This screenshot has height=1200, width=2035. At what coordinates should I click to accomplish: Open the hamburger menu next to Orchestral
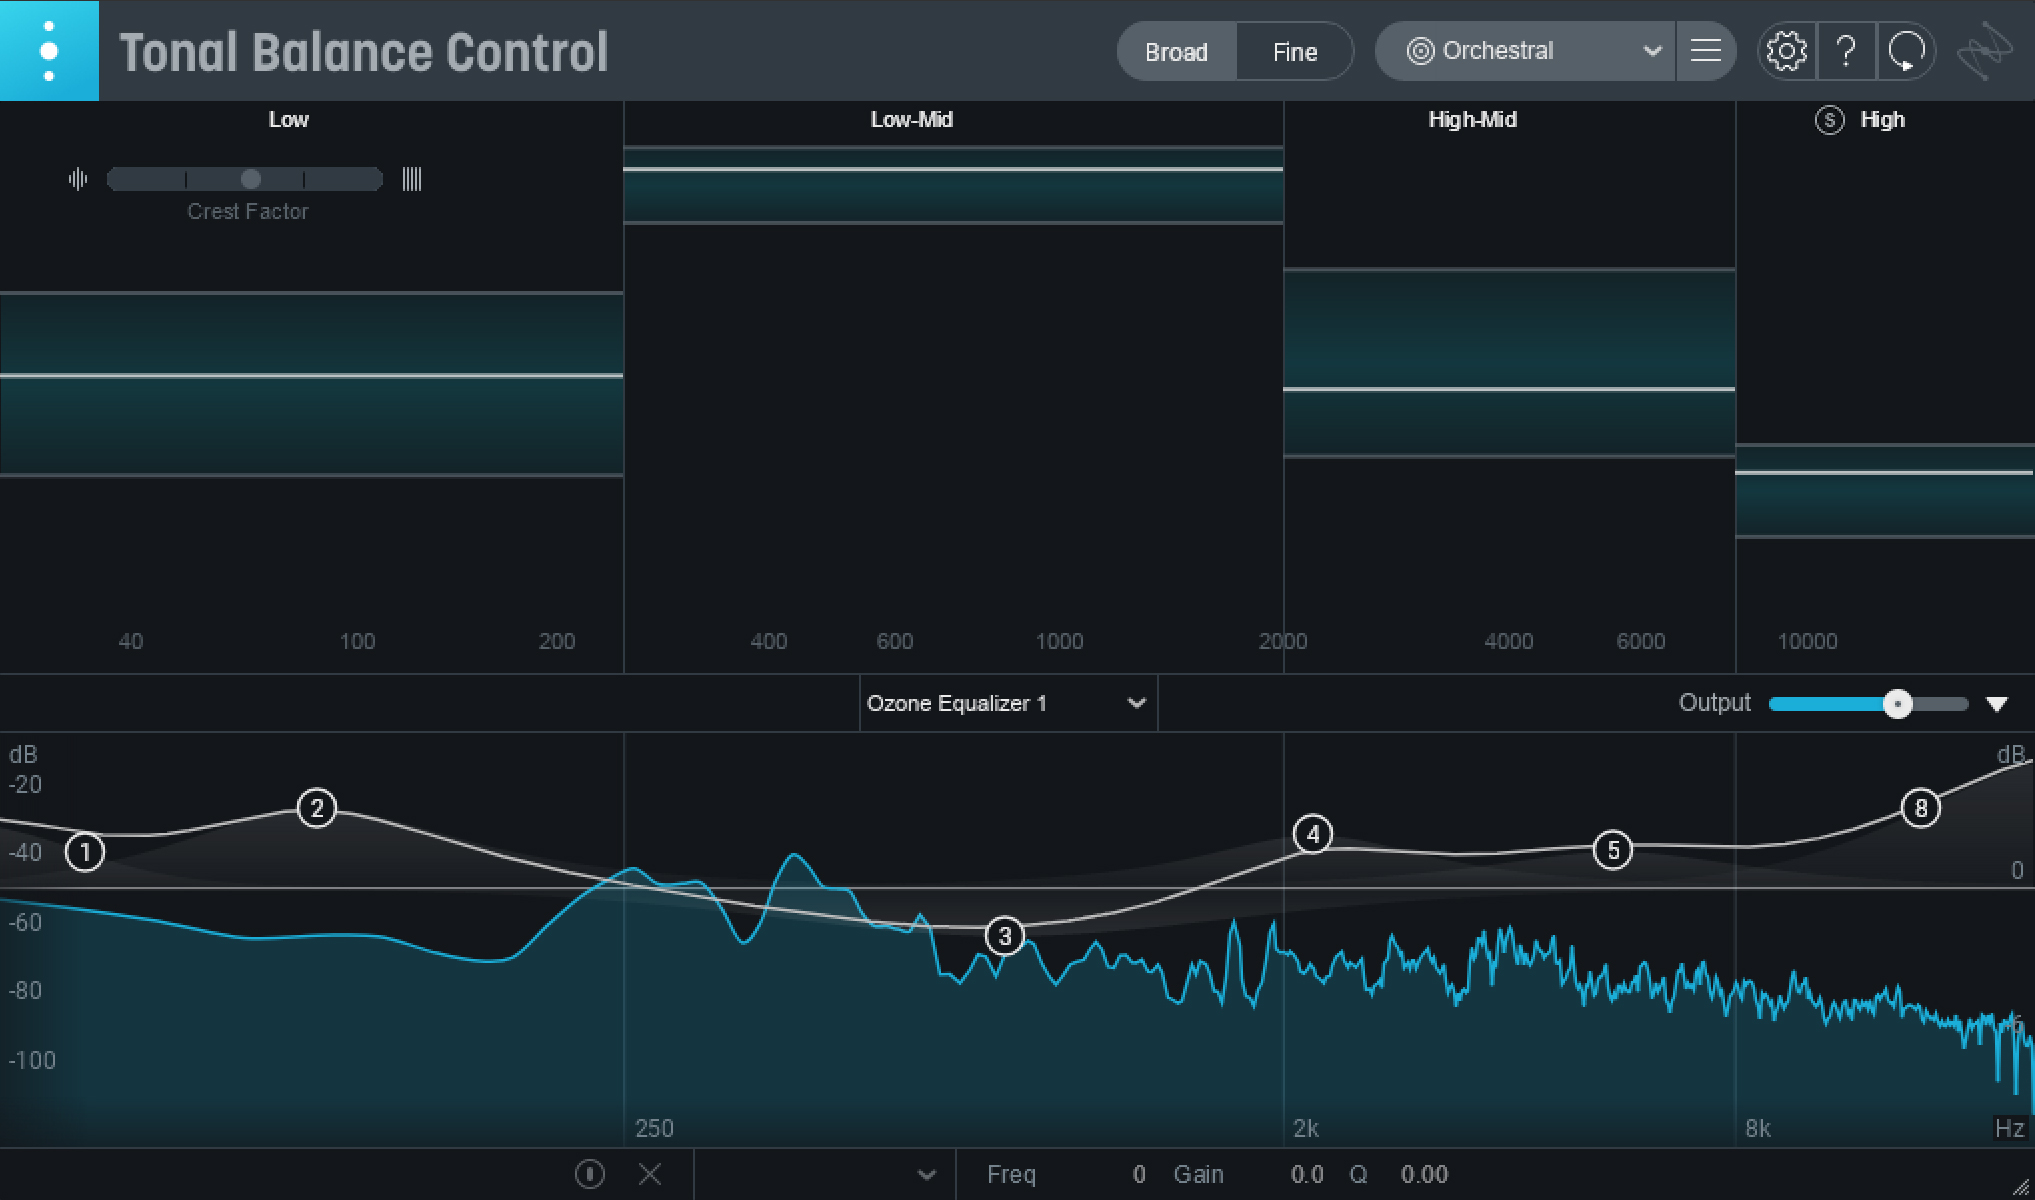[x=1706, y=51]
